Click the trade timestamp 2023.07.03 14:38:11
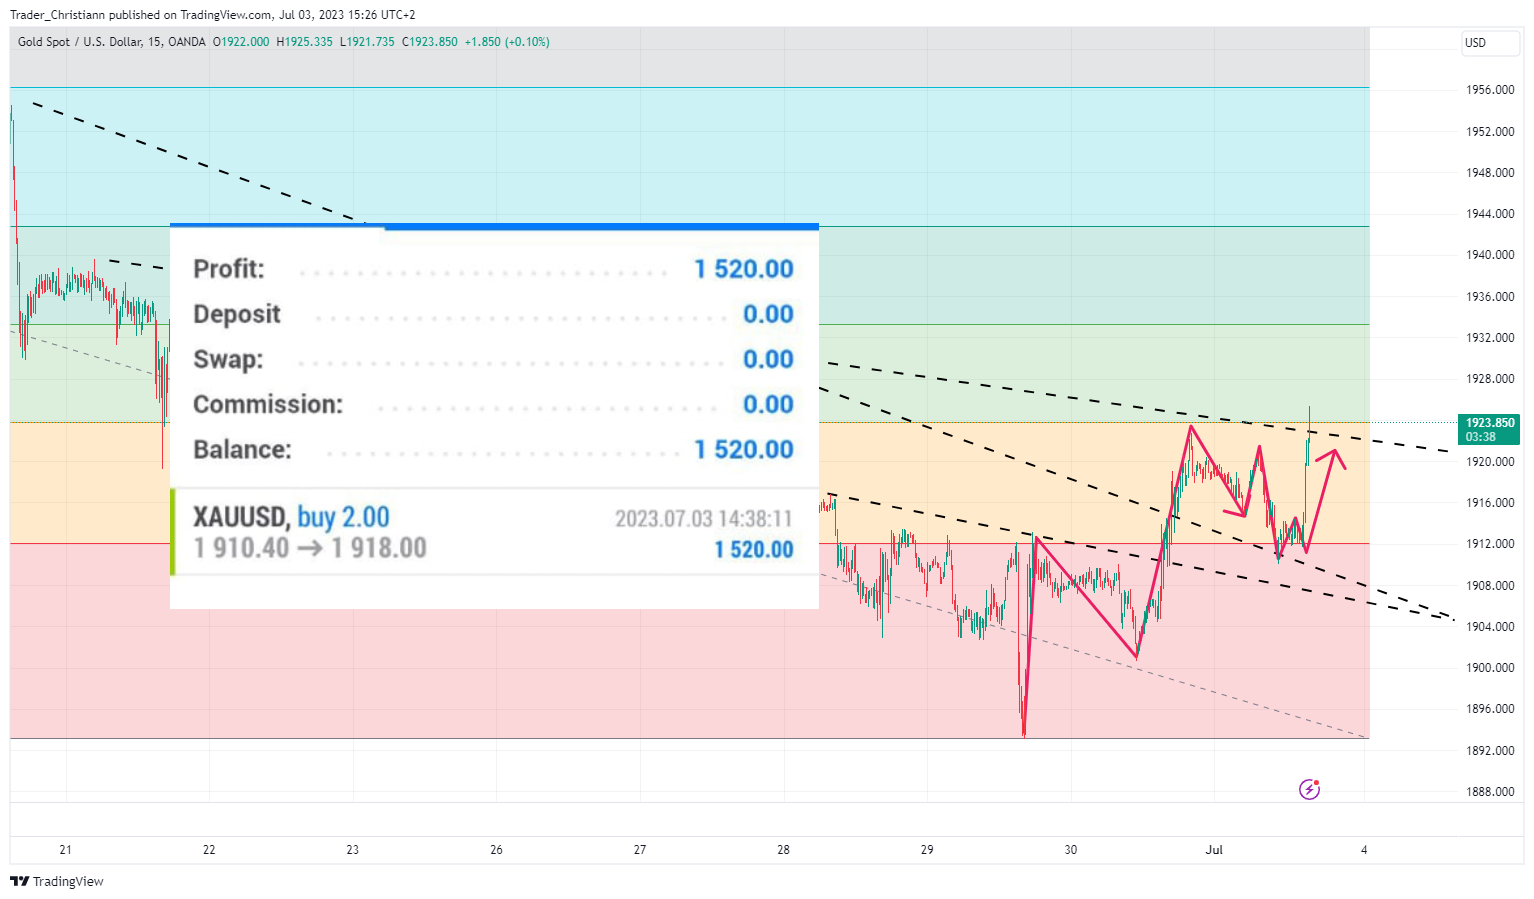 [x=703, y=518]
